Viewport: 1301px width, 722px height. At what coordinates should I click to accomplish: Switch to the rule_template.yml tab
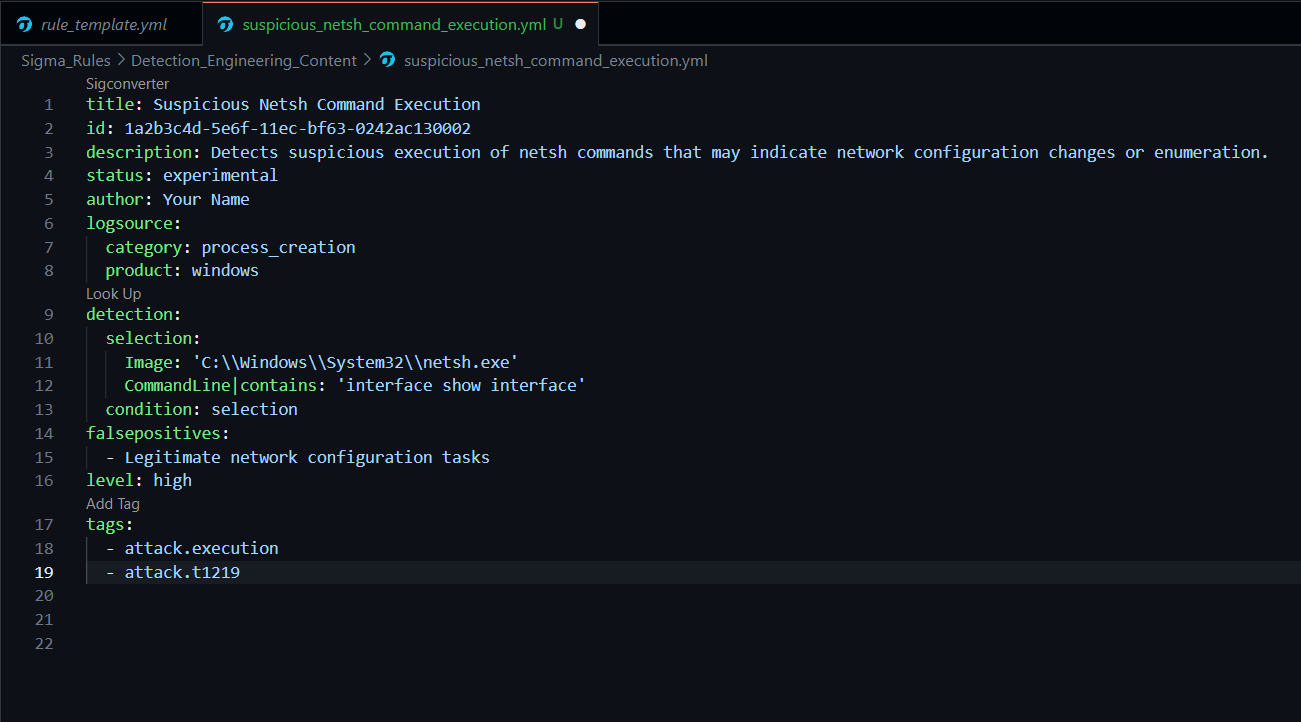point(103,24)
